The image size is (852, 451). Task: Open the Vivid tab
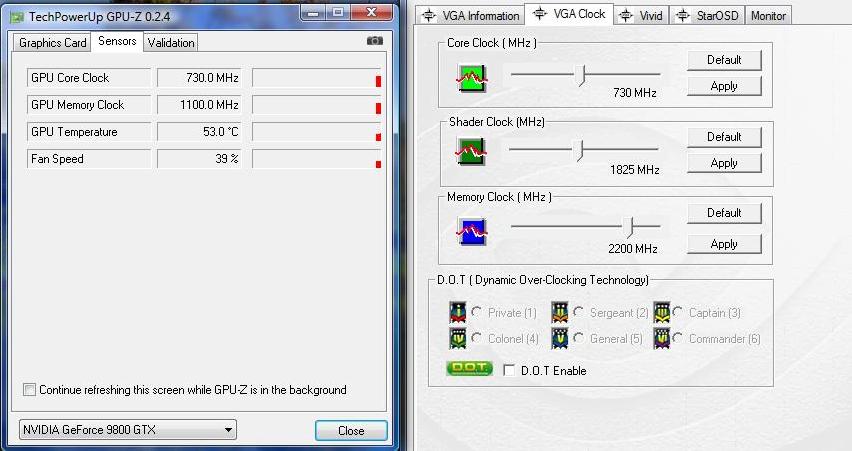(x=642, y=16)
